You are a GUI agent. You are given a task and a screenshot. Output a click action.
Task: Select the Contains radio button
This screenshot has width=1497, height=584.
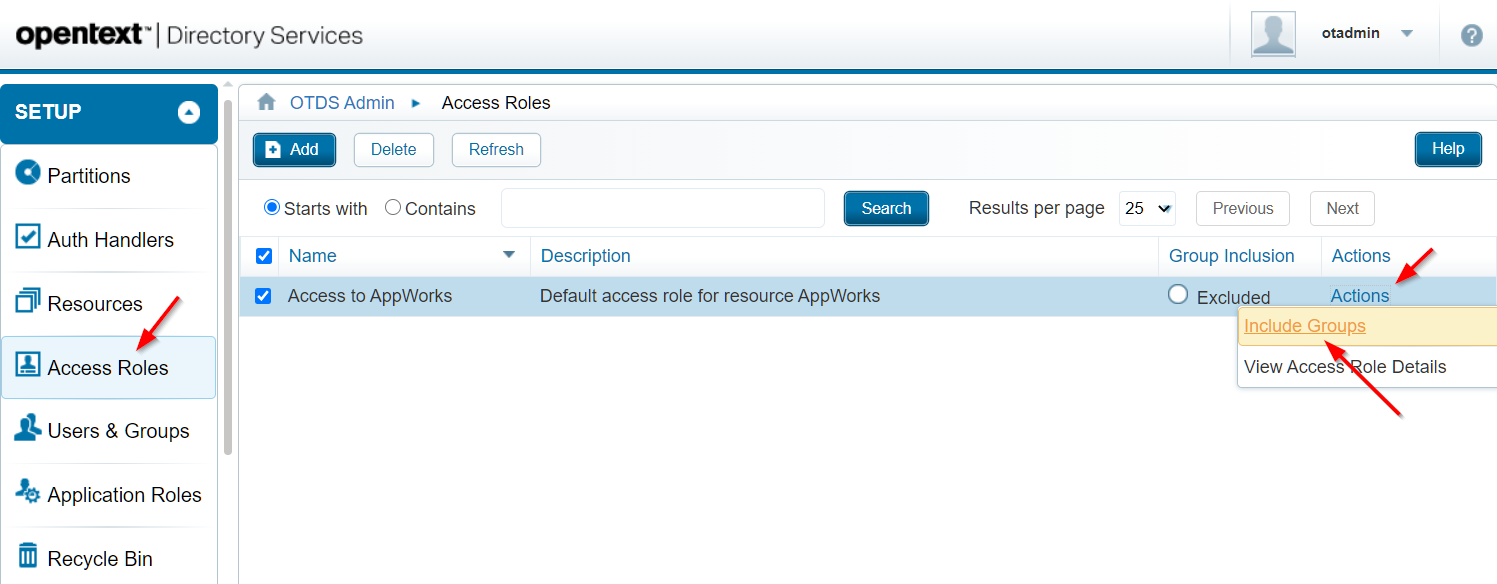point(393,207)
